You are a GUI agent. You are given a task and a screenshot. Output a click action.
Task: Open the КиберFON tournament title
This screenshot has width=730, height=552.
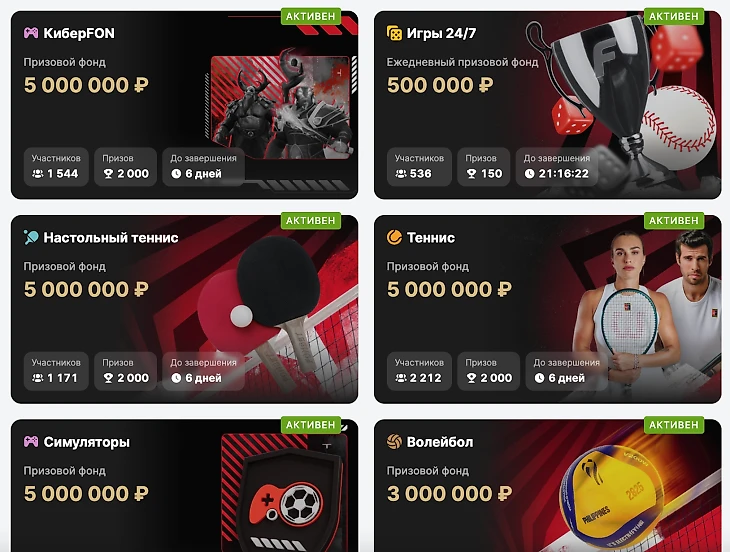79,33
